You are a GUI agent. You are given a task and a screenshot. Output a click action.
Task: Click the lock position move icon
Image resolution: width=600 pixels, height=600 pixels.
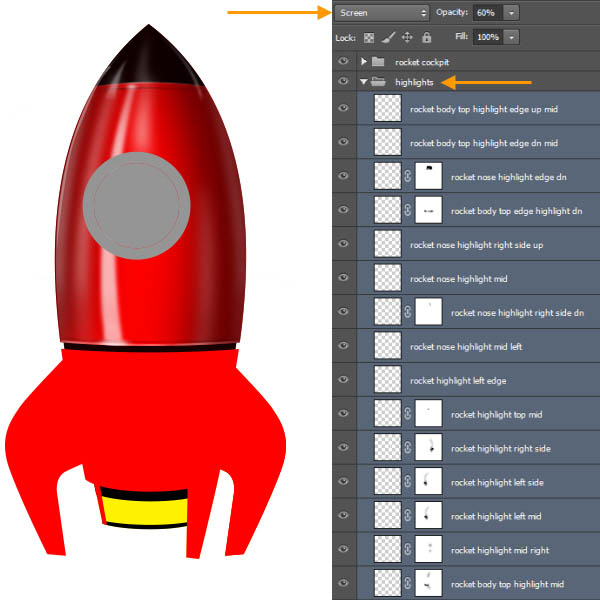pyautogui.click(x=407, y=37)
